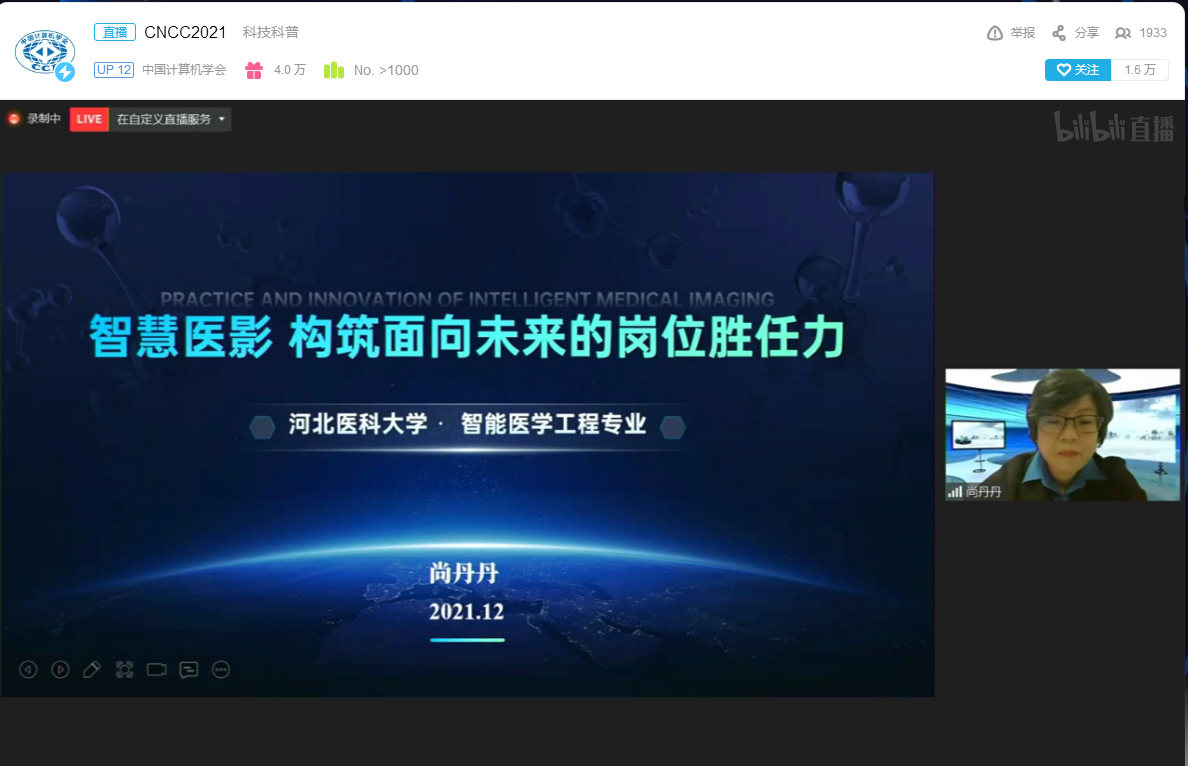Viewport: 1188px width, 766px height.
Task: Open the CNCC2021 stream title
Action: click(185, 32)
